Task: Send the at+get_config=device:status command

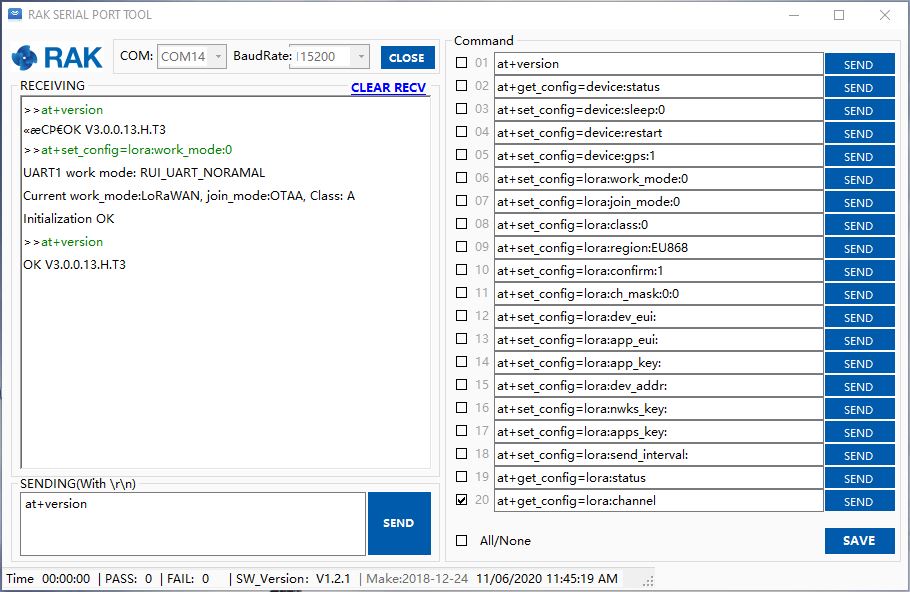Action: click(x=858, y=87)
